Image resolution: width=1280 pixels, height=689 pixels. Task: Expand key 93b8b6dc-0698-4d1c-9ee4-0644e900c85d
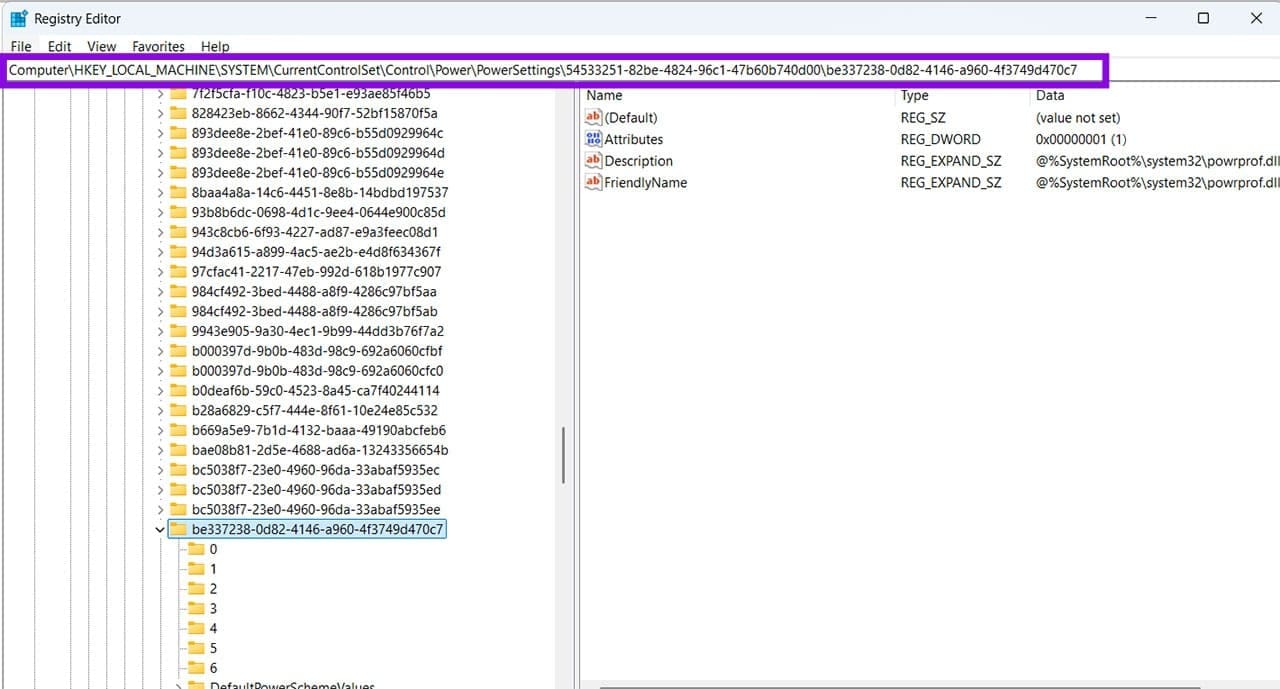160,212
